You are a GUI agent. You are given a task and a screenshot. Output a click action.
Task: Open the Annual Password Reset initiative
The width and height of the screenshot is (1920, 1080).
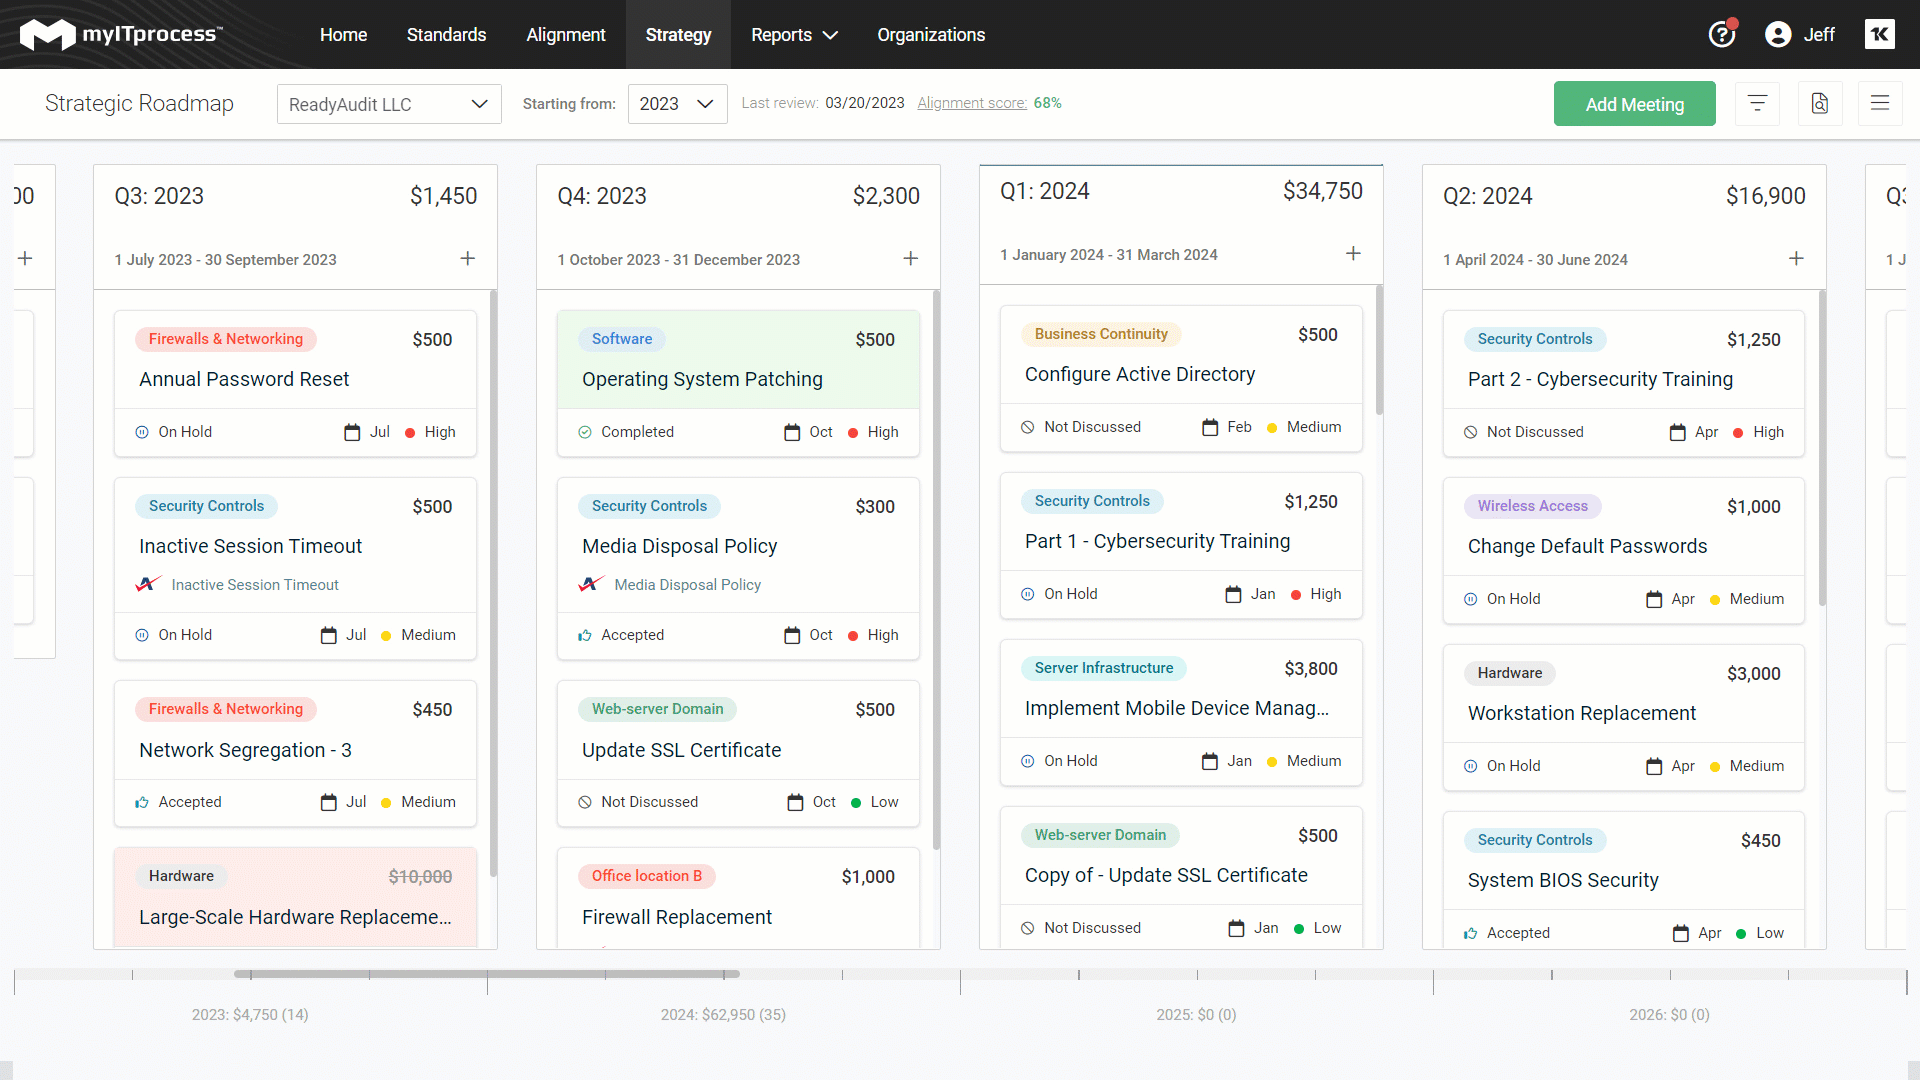(244, 379)
